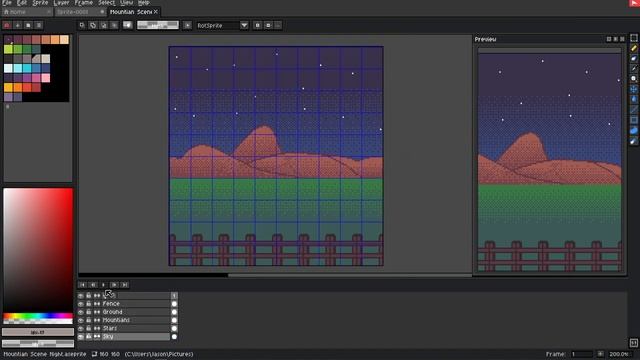Close the Preview panel
This screenshot has height=360, width=640.
622,39
